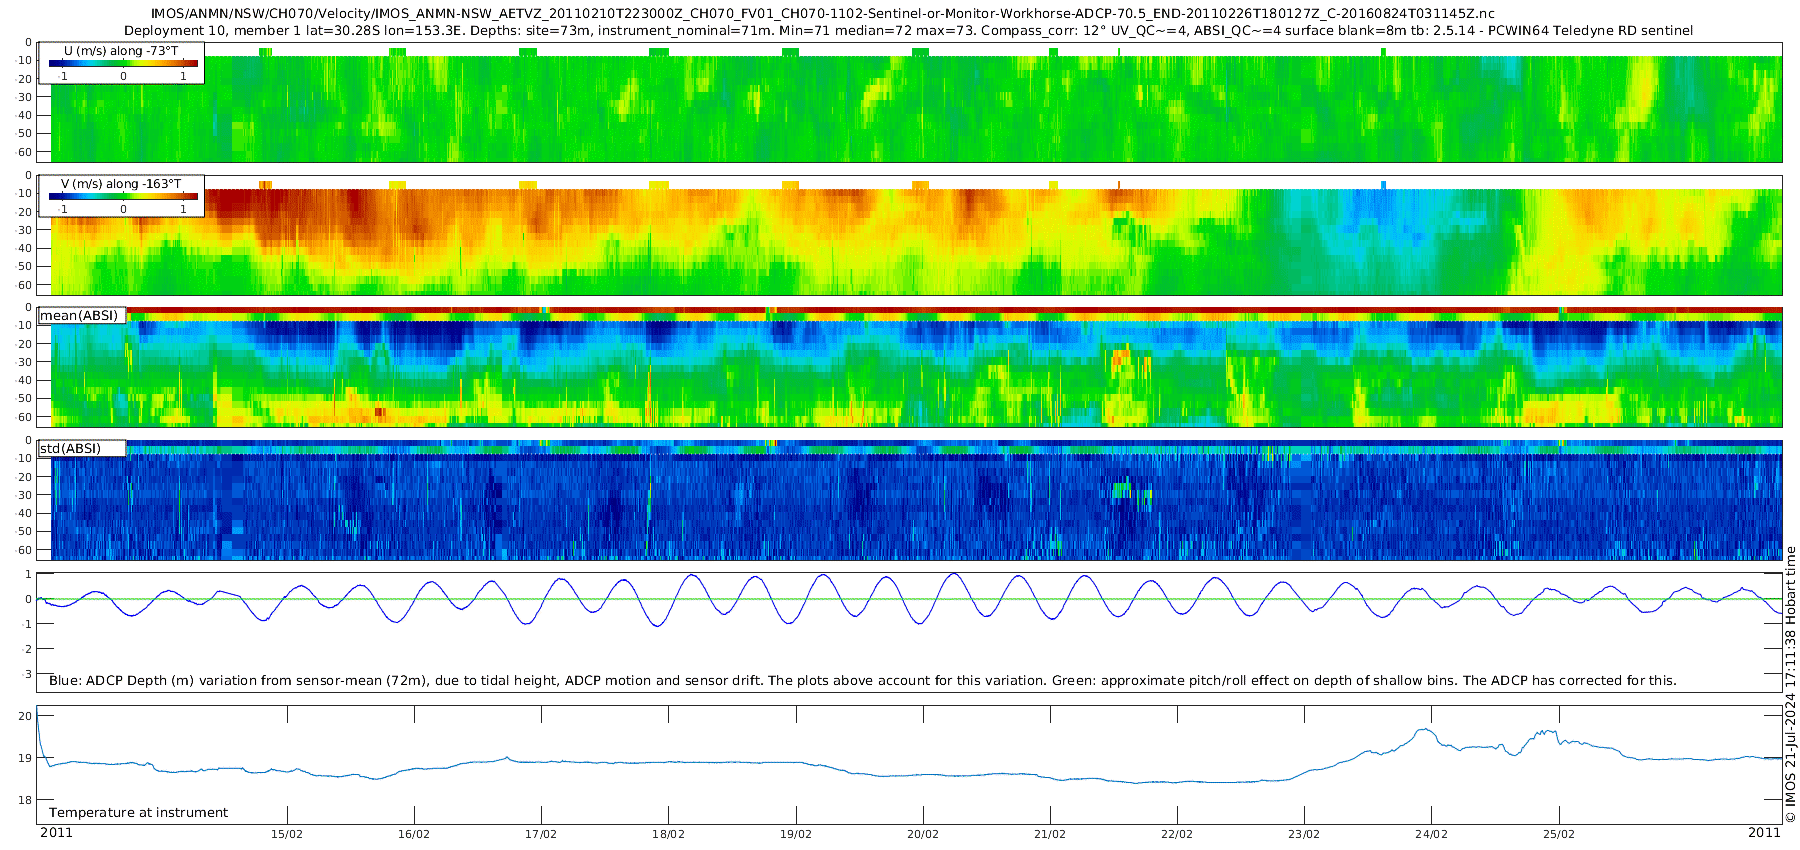The image size is (1800, 850).
Task: Click the temperature peak near 24/02
Action: (x=1424, y=731)
